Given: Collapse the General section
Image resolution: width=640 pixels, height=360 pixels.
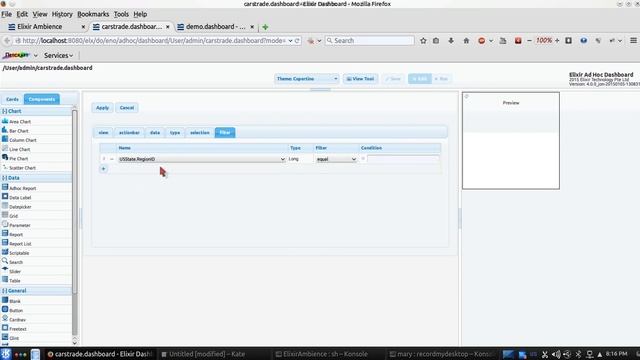Looking at the screenshot, I should pyautogui.click(x=4, y=291).
